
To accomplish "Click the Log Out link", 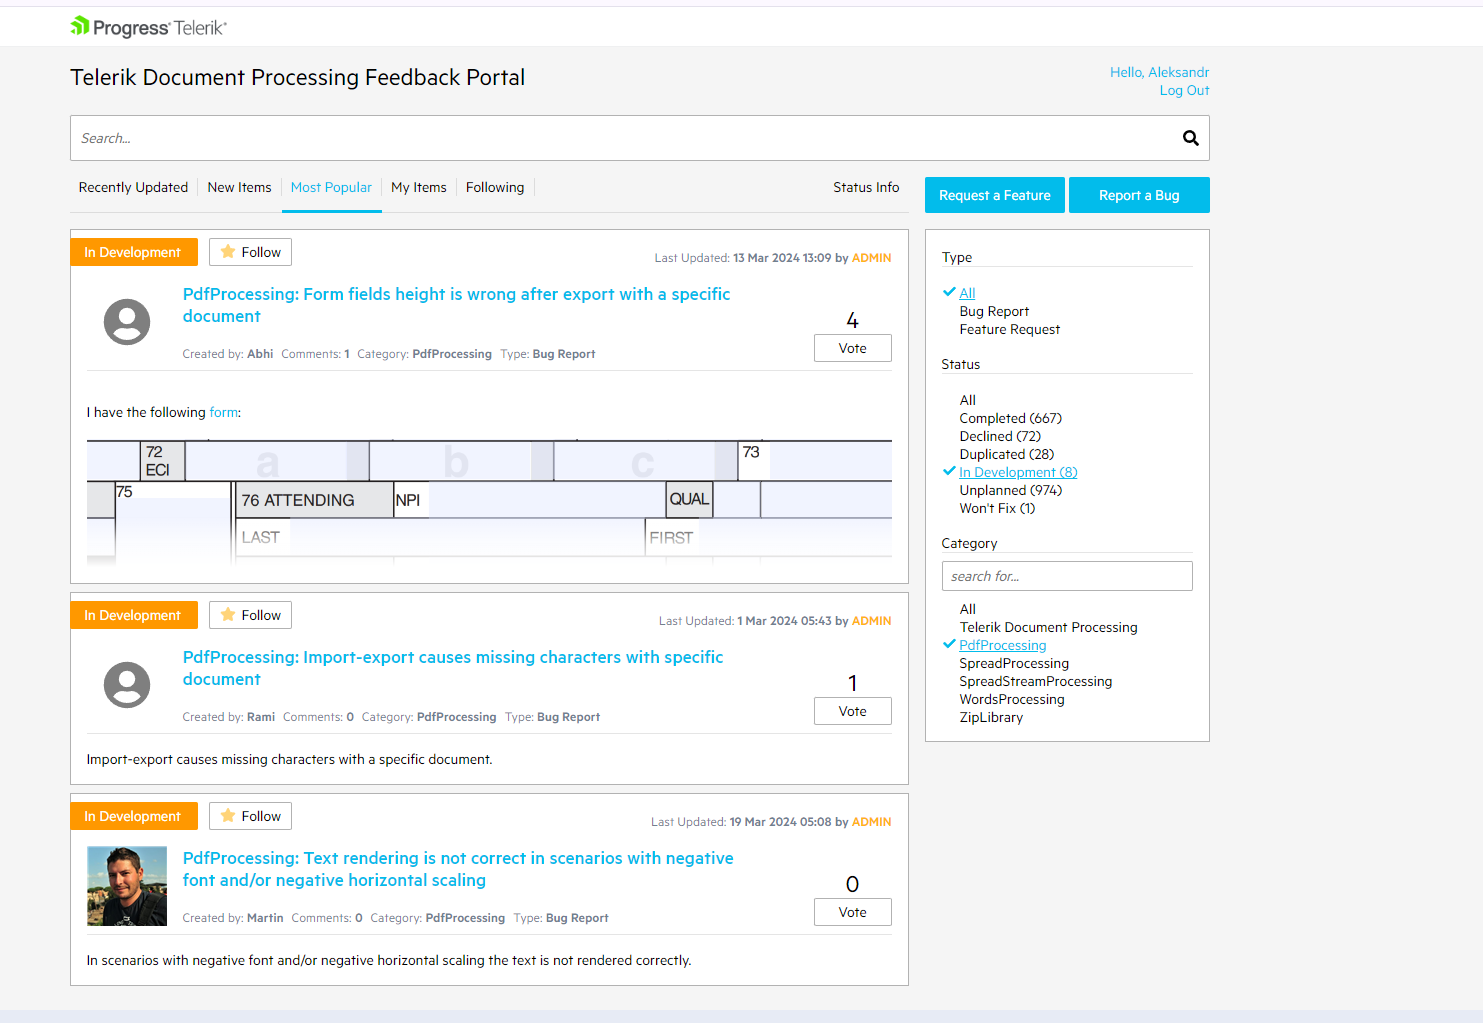I will click(1184, 90).
